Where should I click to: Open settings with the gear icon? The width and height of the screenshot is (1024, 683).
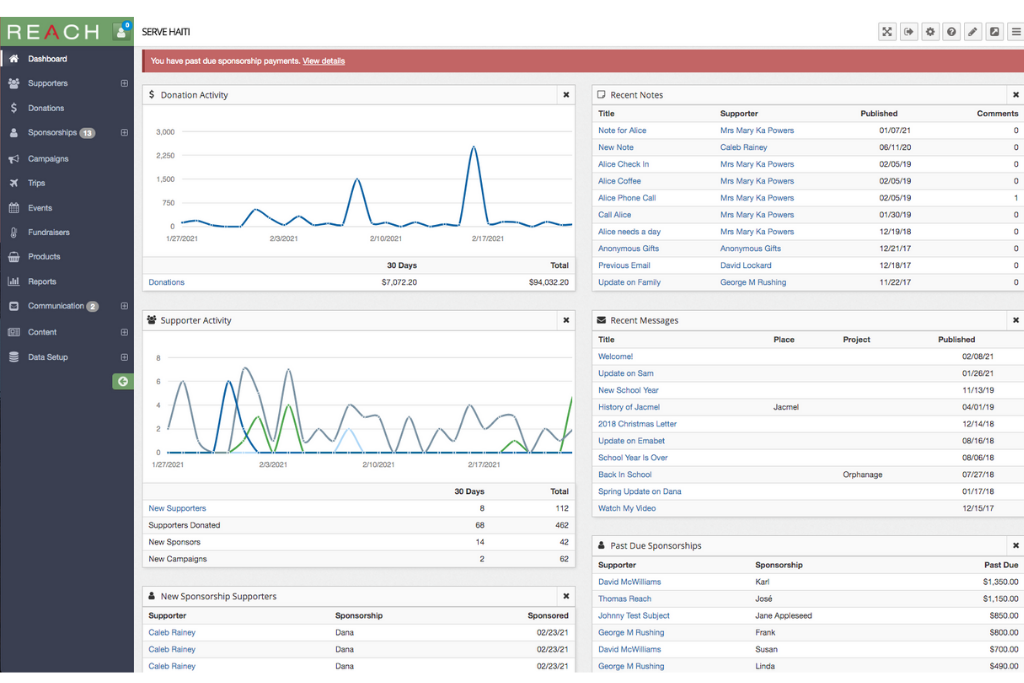coord(930,32)
